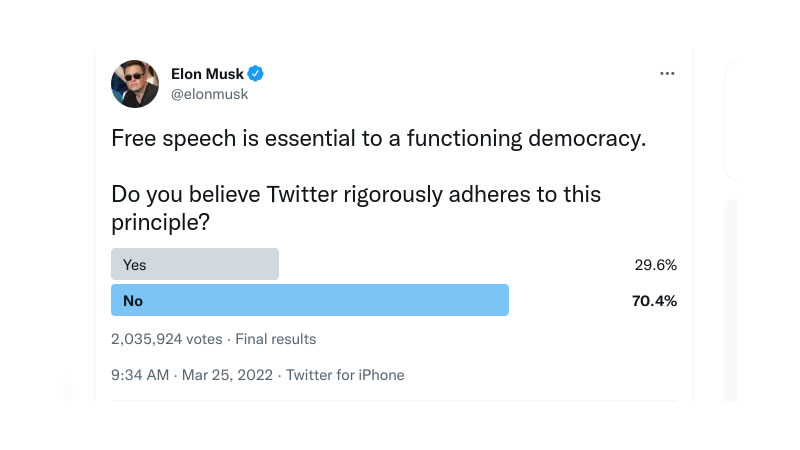
Task: Click the word principle? in the tweet
Action: coord(160,223)
